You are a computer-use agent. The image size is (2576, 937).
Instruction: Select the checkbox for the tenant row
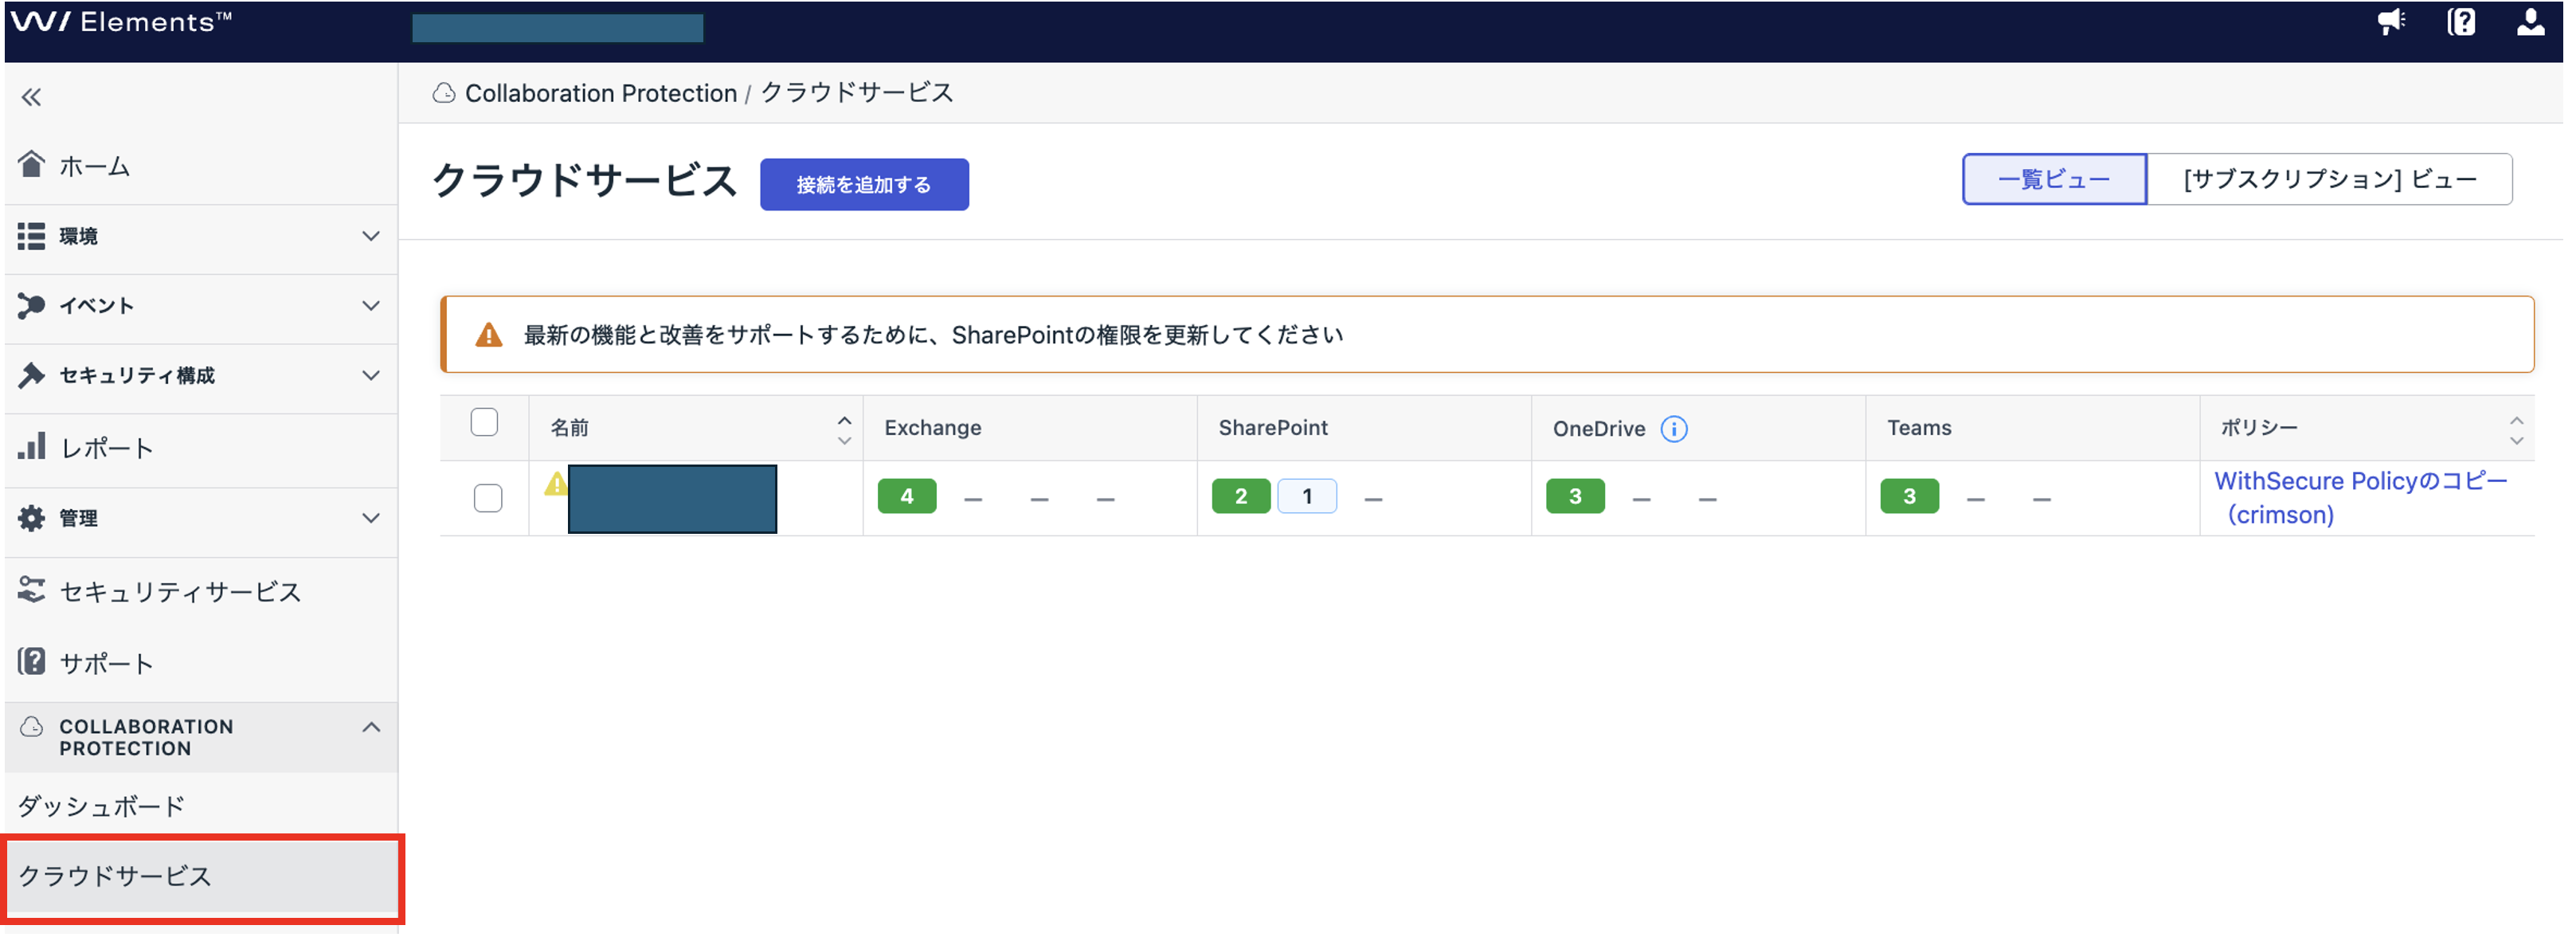click(x=488, y=498)
